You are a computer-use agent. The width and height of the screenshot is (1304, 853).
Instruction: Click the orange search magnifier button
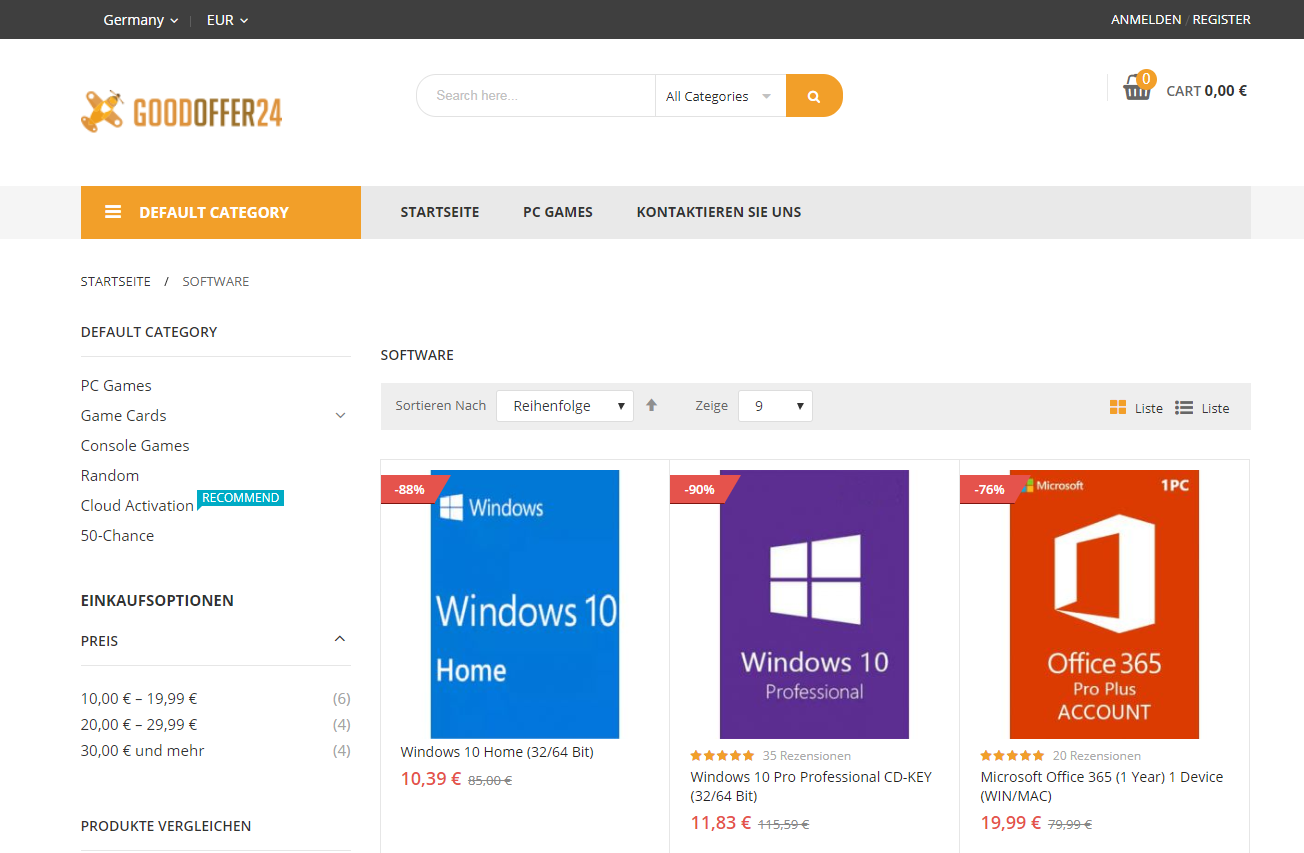[814, 96]
